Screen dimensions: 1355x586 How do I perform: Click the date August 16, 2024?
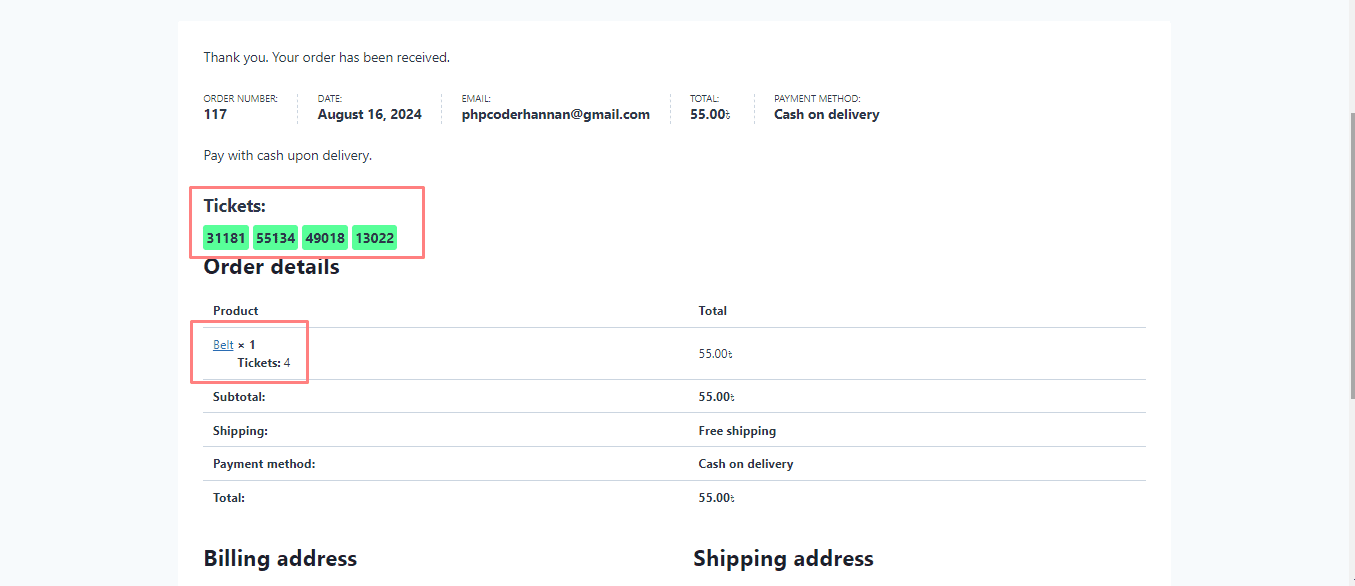coord(369,115)
